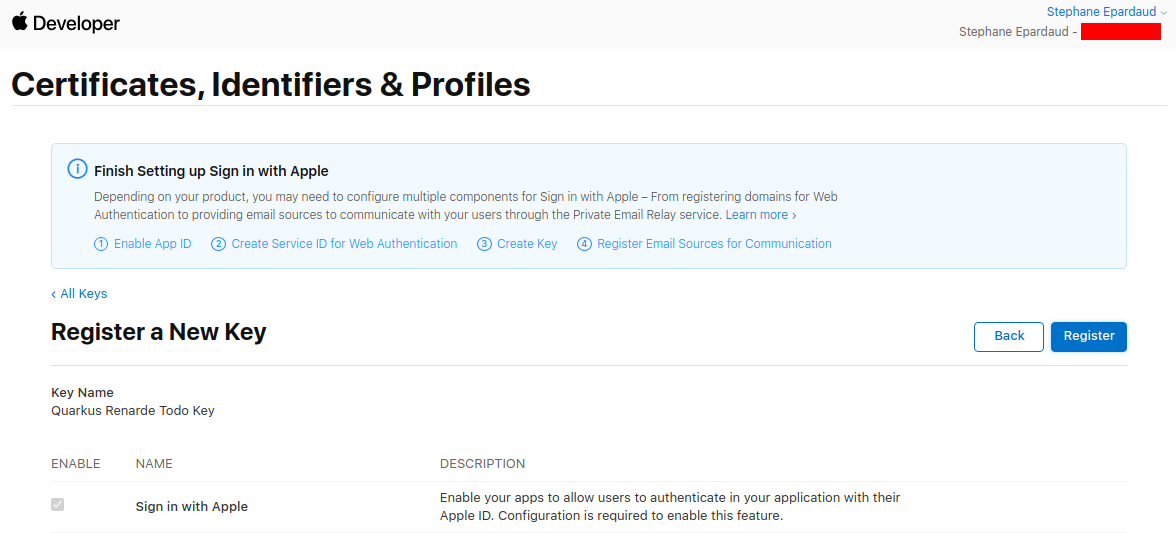This screenshot has height=533, width=1176.
Task: Click the Certificates, Identifiers & Profiles heading
Action: point(270,85)
